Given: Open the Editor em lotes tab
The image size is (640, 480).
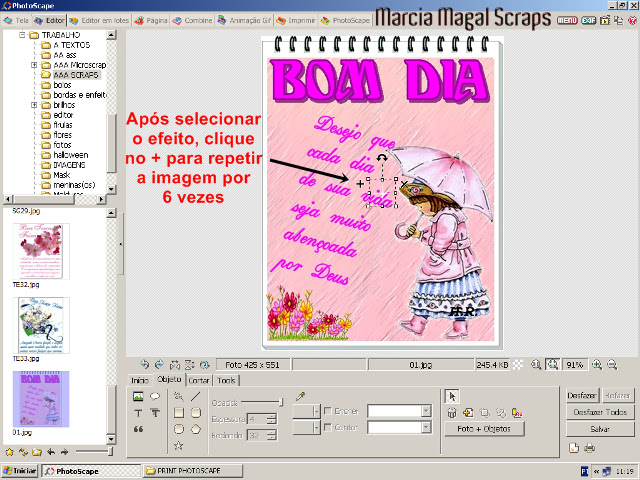Looking at the screenshot, I should (99, 20).
